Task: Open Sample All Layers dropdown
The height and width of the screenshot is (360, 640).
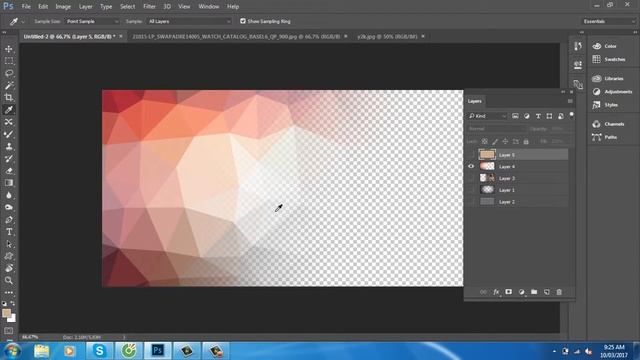Action: (x=189, y=21)
